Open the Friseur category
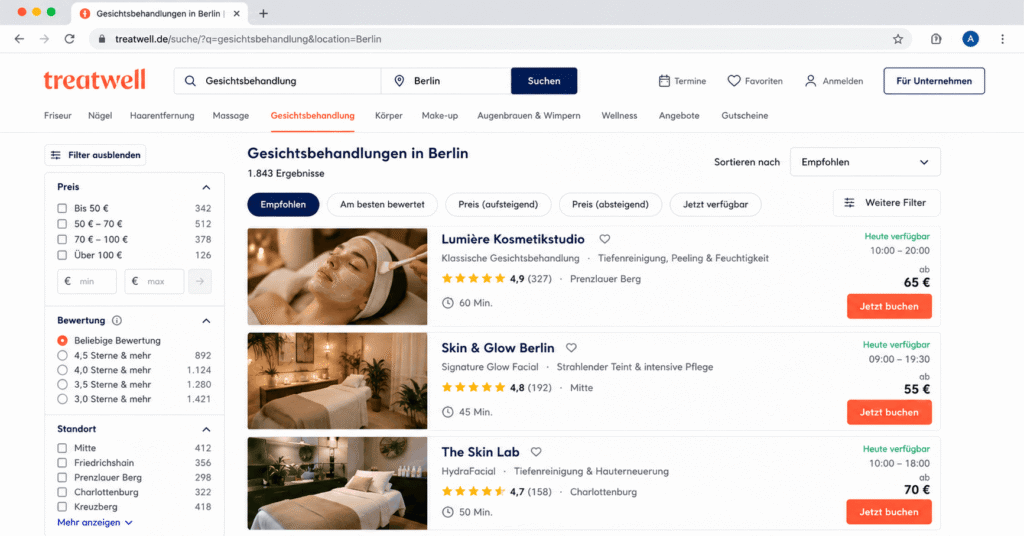1024x536 pixels. click(x=57, y=116)
